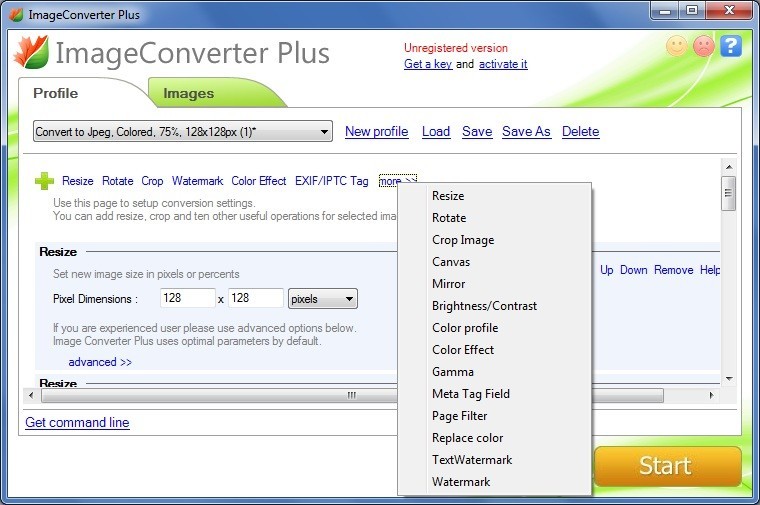The image size is (760, 505).
Task: Click the green plus add-operation icon
Action: tap(45, 181)
